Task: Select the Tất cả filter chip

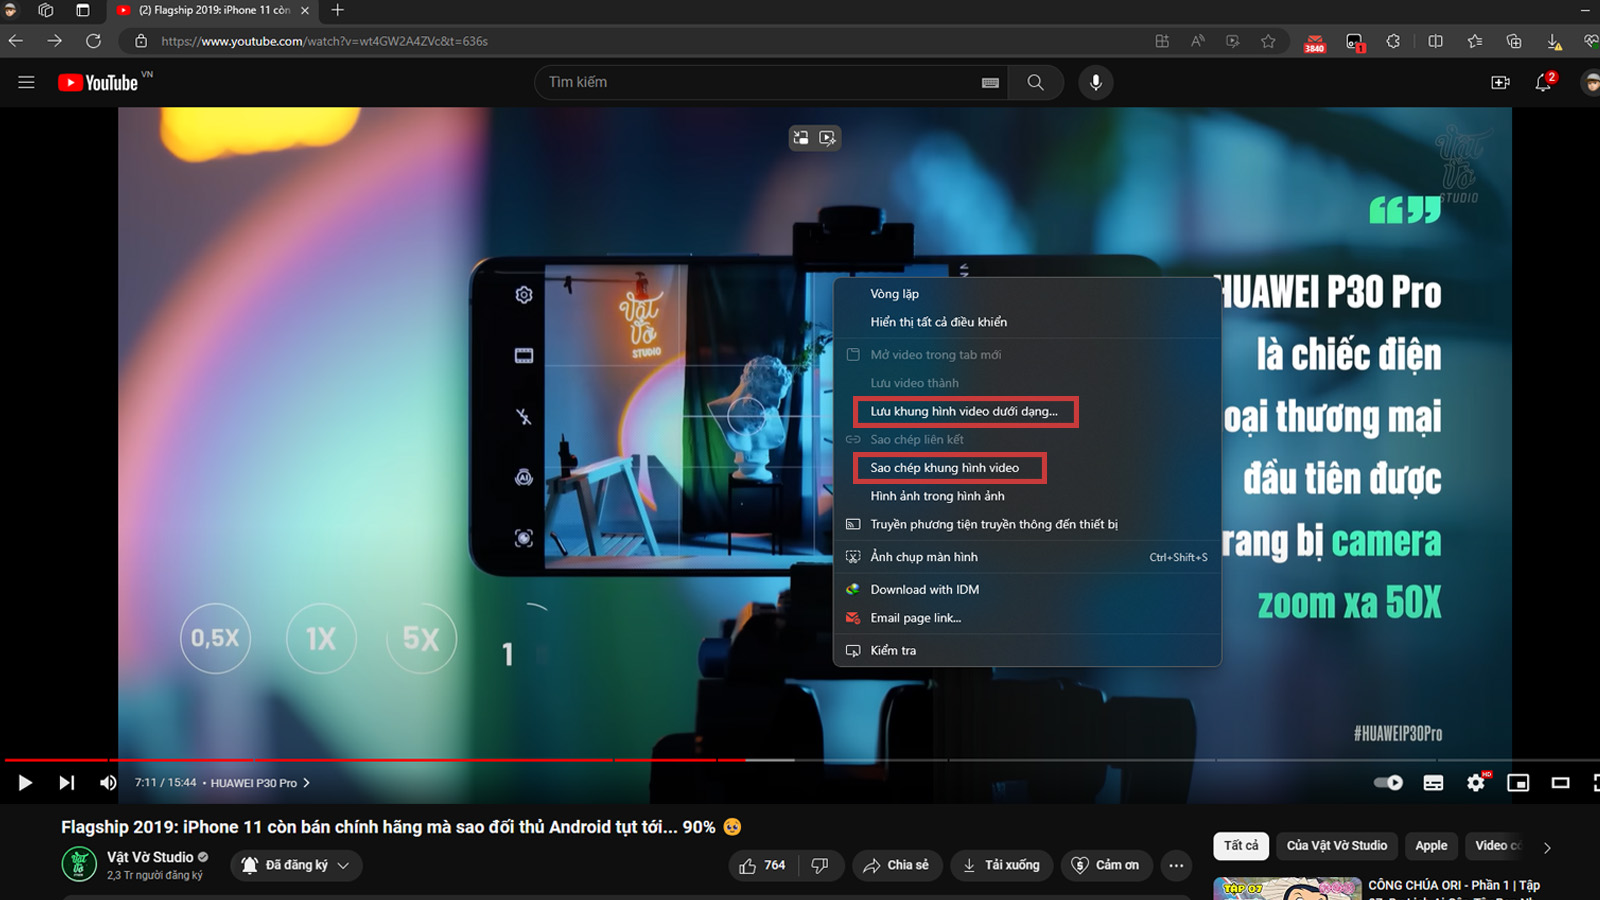Action: click(1241, 846)
